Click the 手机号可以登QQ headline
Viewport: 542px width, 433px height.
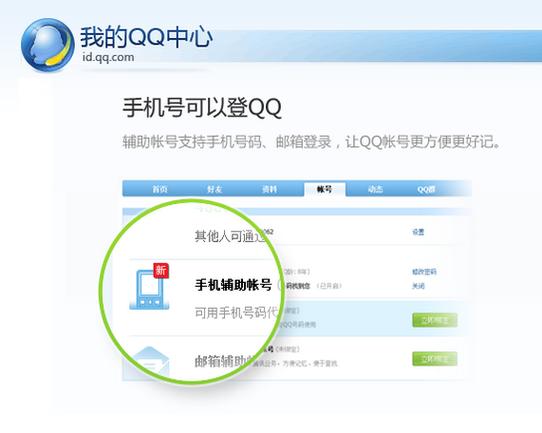point(202,107)
